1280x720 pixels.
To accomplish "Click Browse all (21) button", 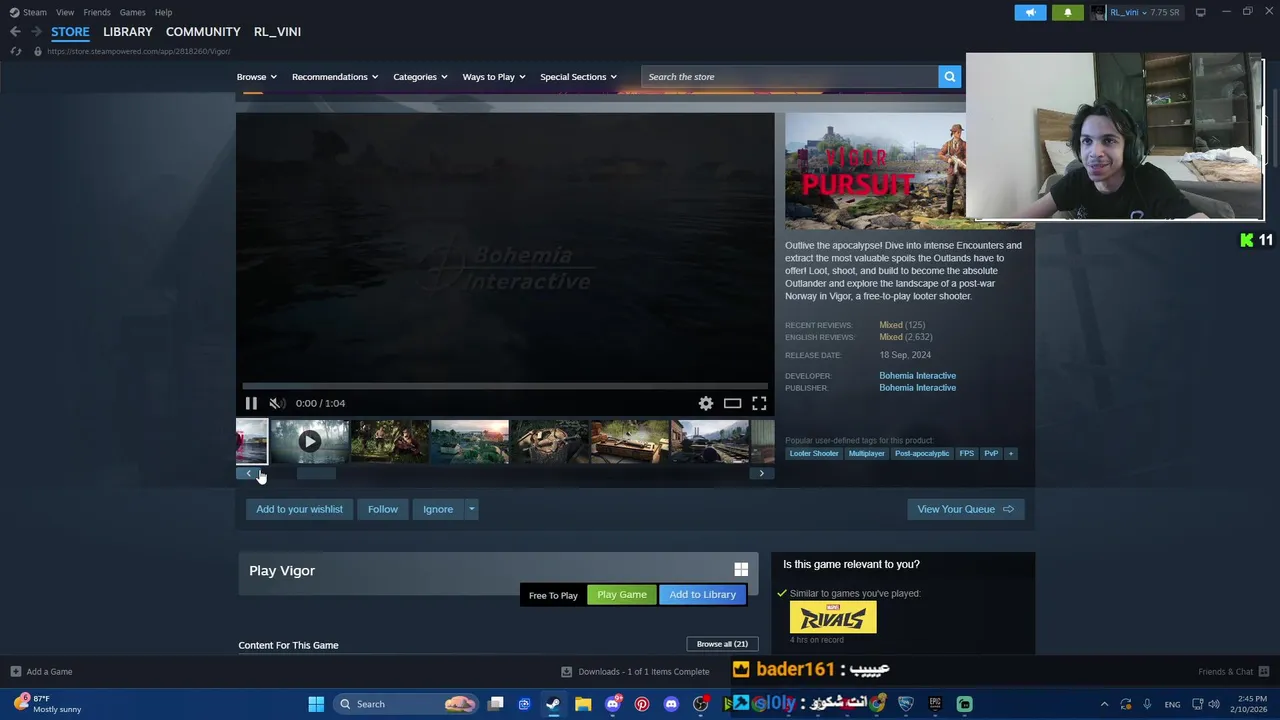I will [x=722, y=644].
